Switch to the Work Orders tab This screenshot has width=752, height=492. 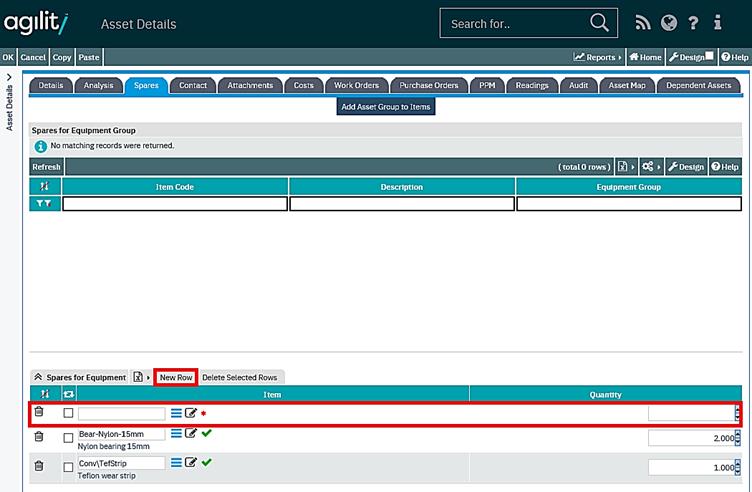coord(355,86)
